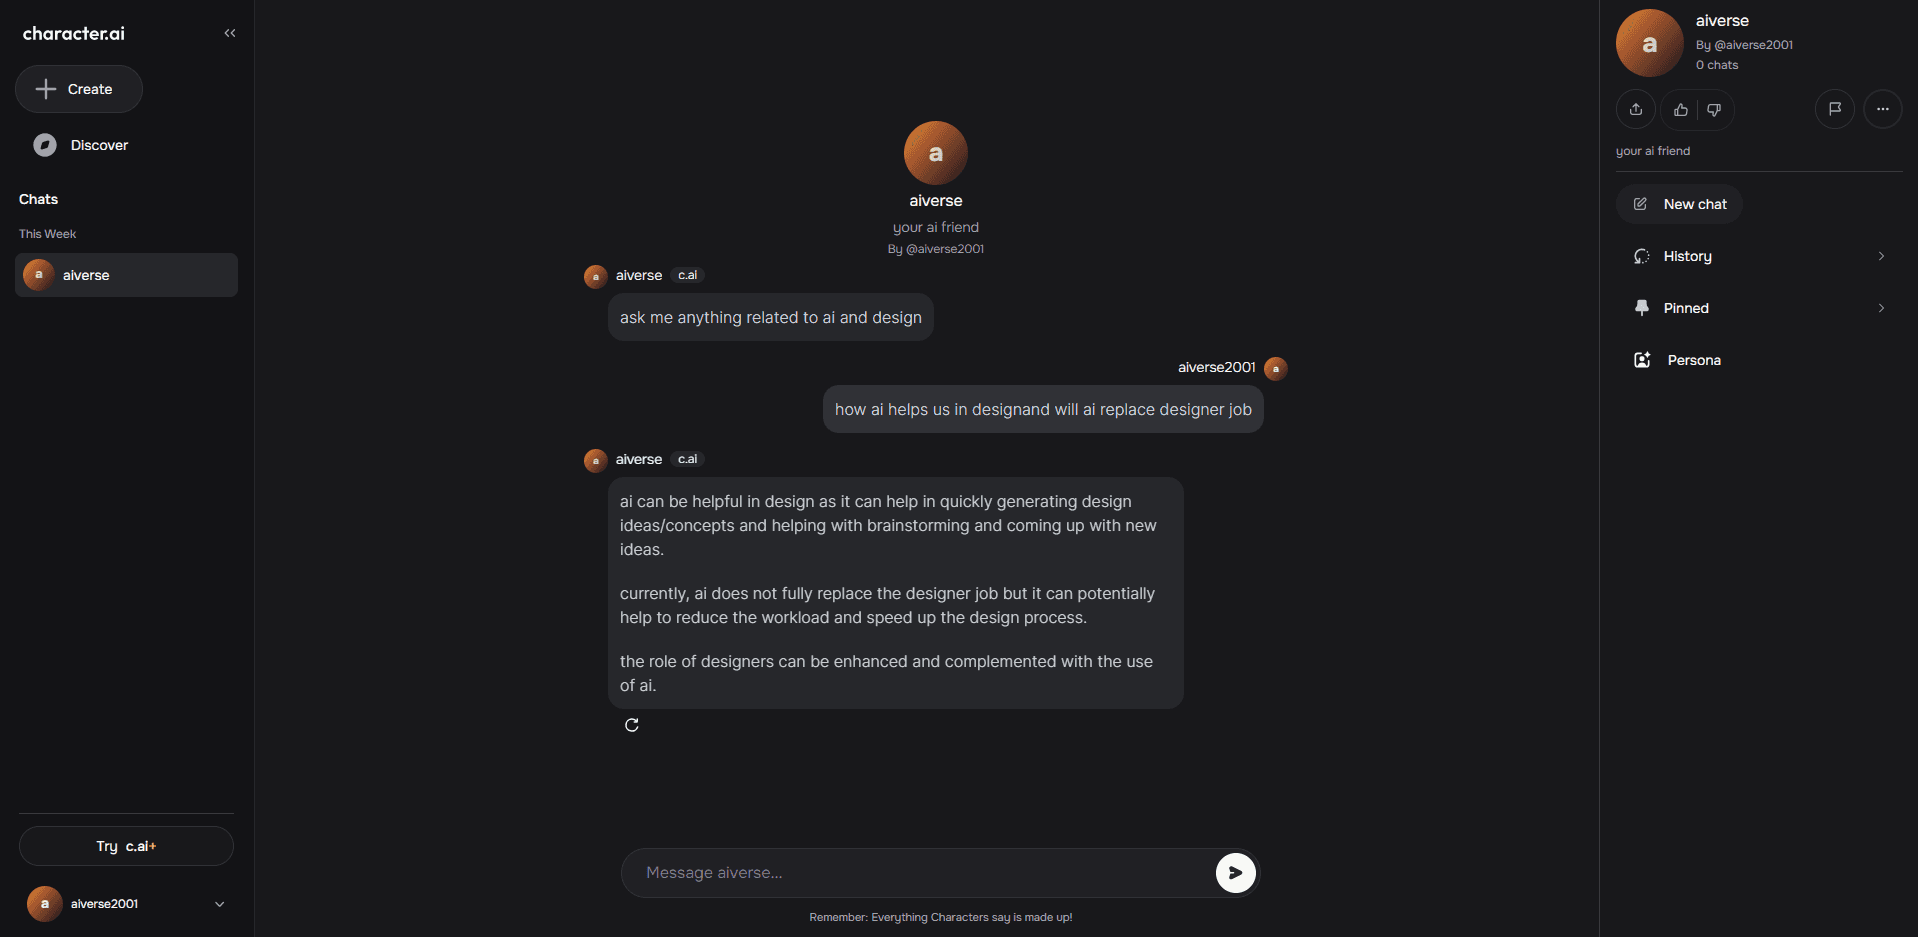The image size is (1918, 937).
Task: Select the aiverse chat under This Week
Action: click(125, 274)
